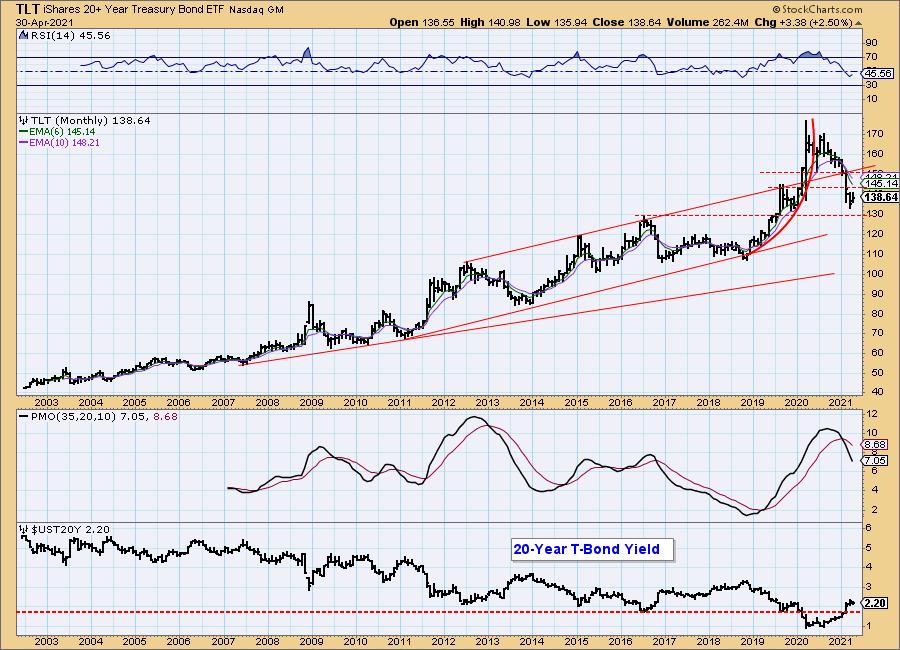The width and height of the screenshot is (900, 650).
Task: Select the iShares 20+ Year Treasury Bond ETF title
Action: (134, 10)
